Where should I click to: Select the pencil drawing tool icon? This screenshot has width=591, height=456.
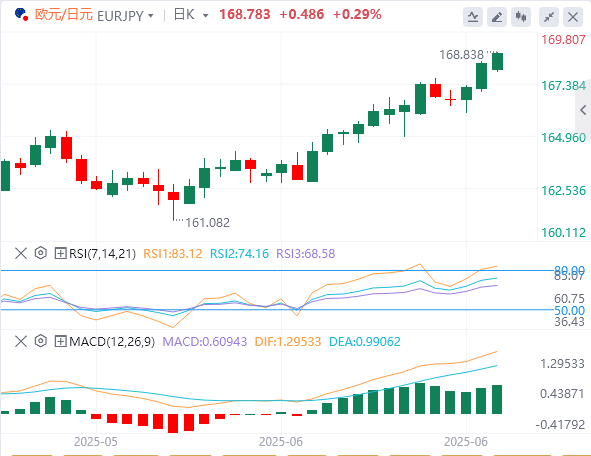(497, 17)
